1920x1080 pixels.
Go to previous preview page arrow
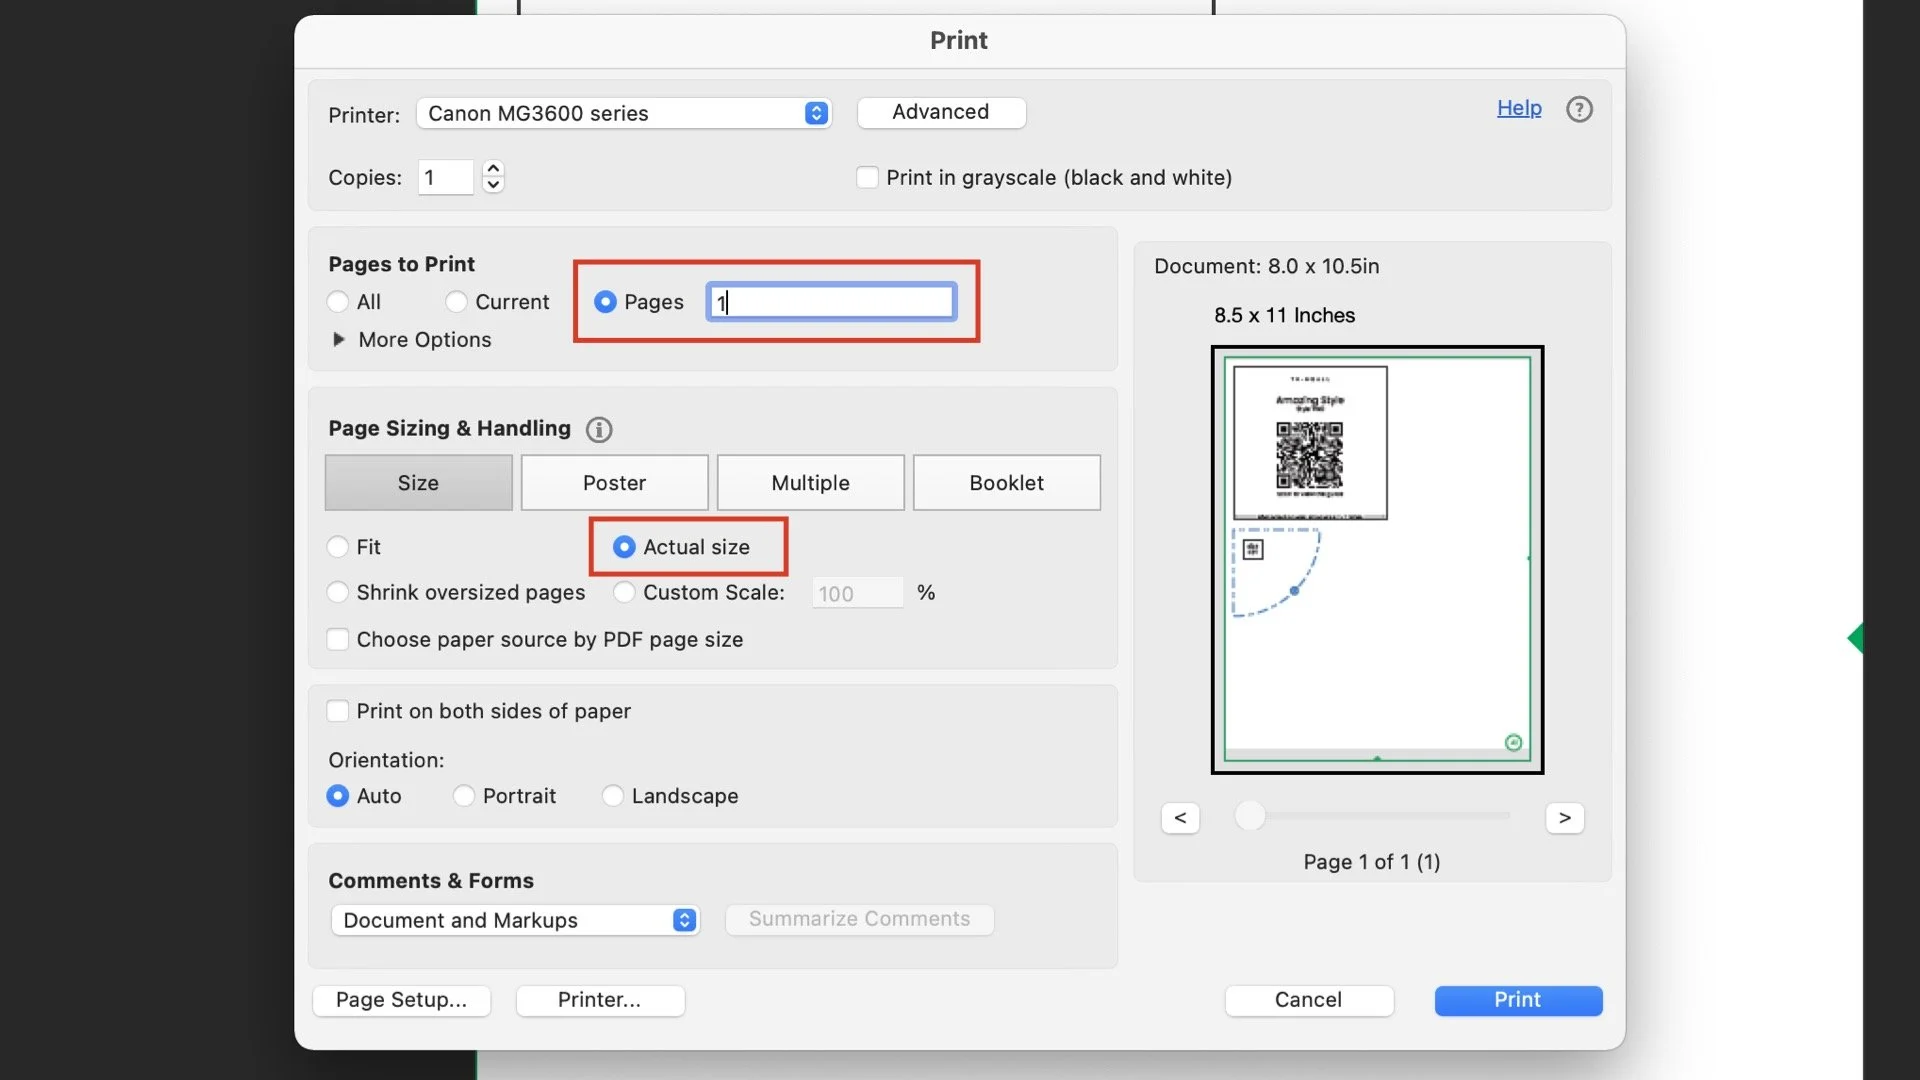click(1180, 818)
